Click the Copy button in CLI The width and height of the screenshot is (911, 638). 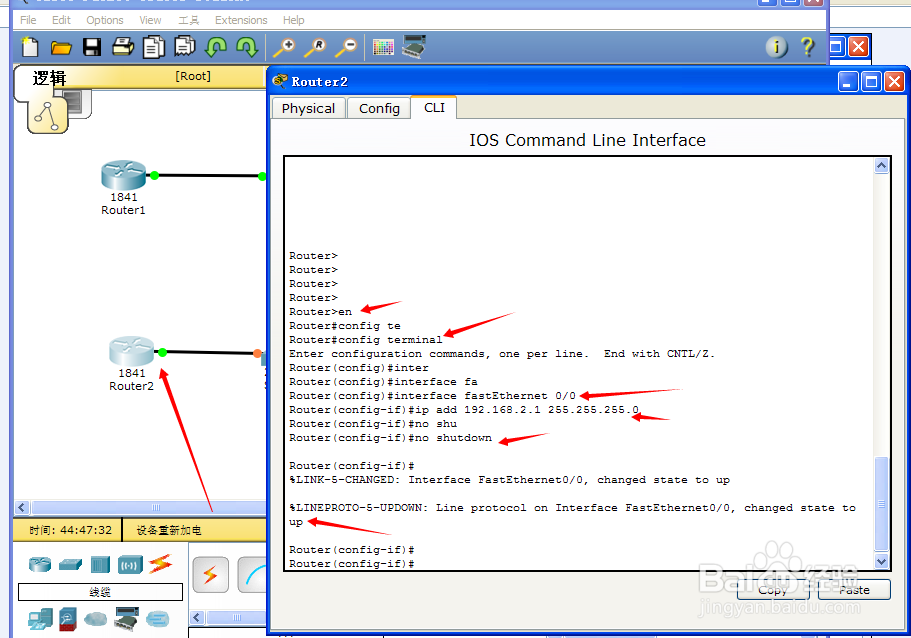pyautogui.click(x=773, y=590)
